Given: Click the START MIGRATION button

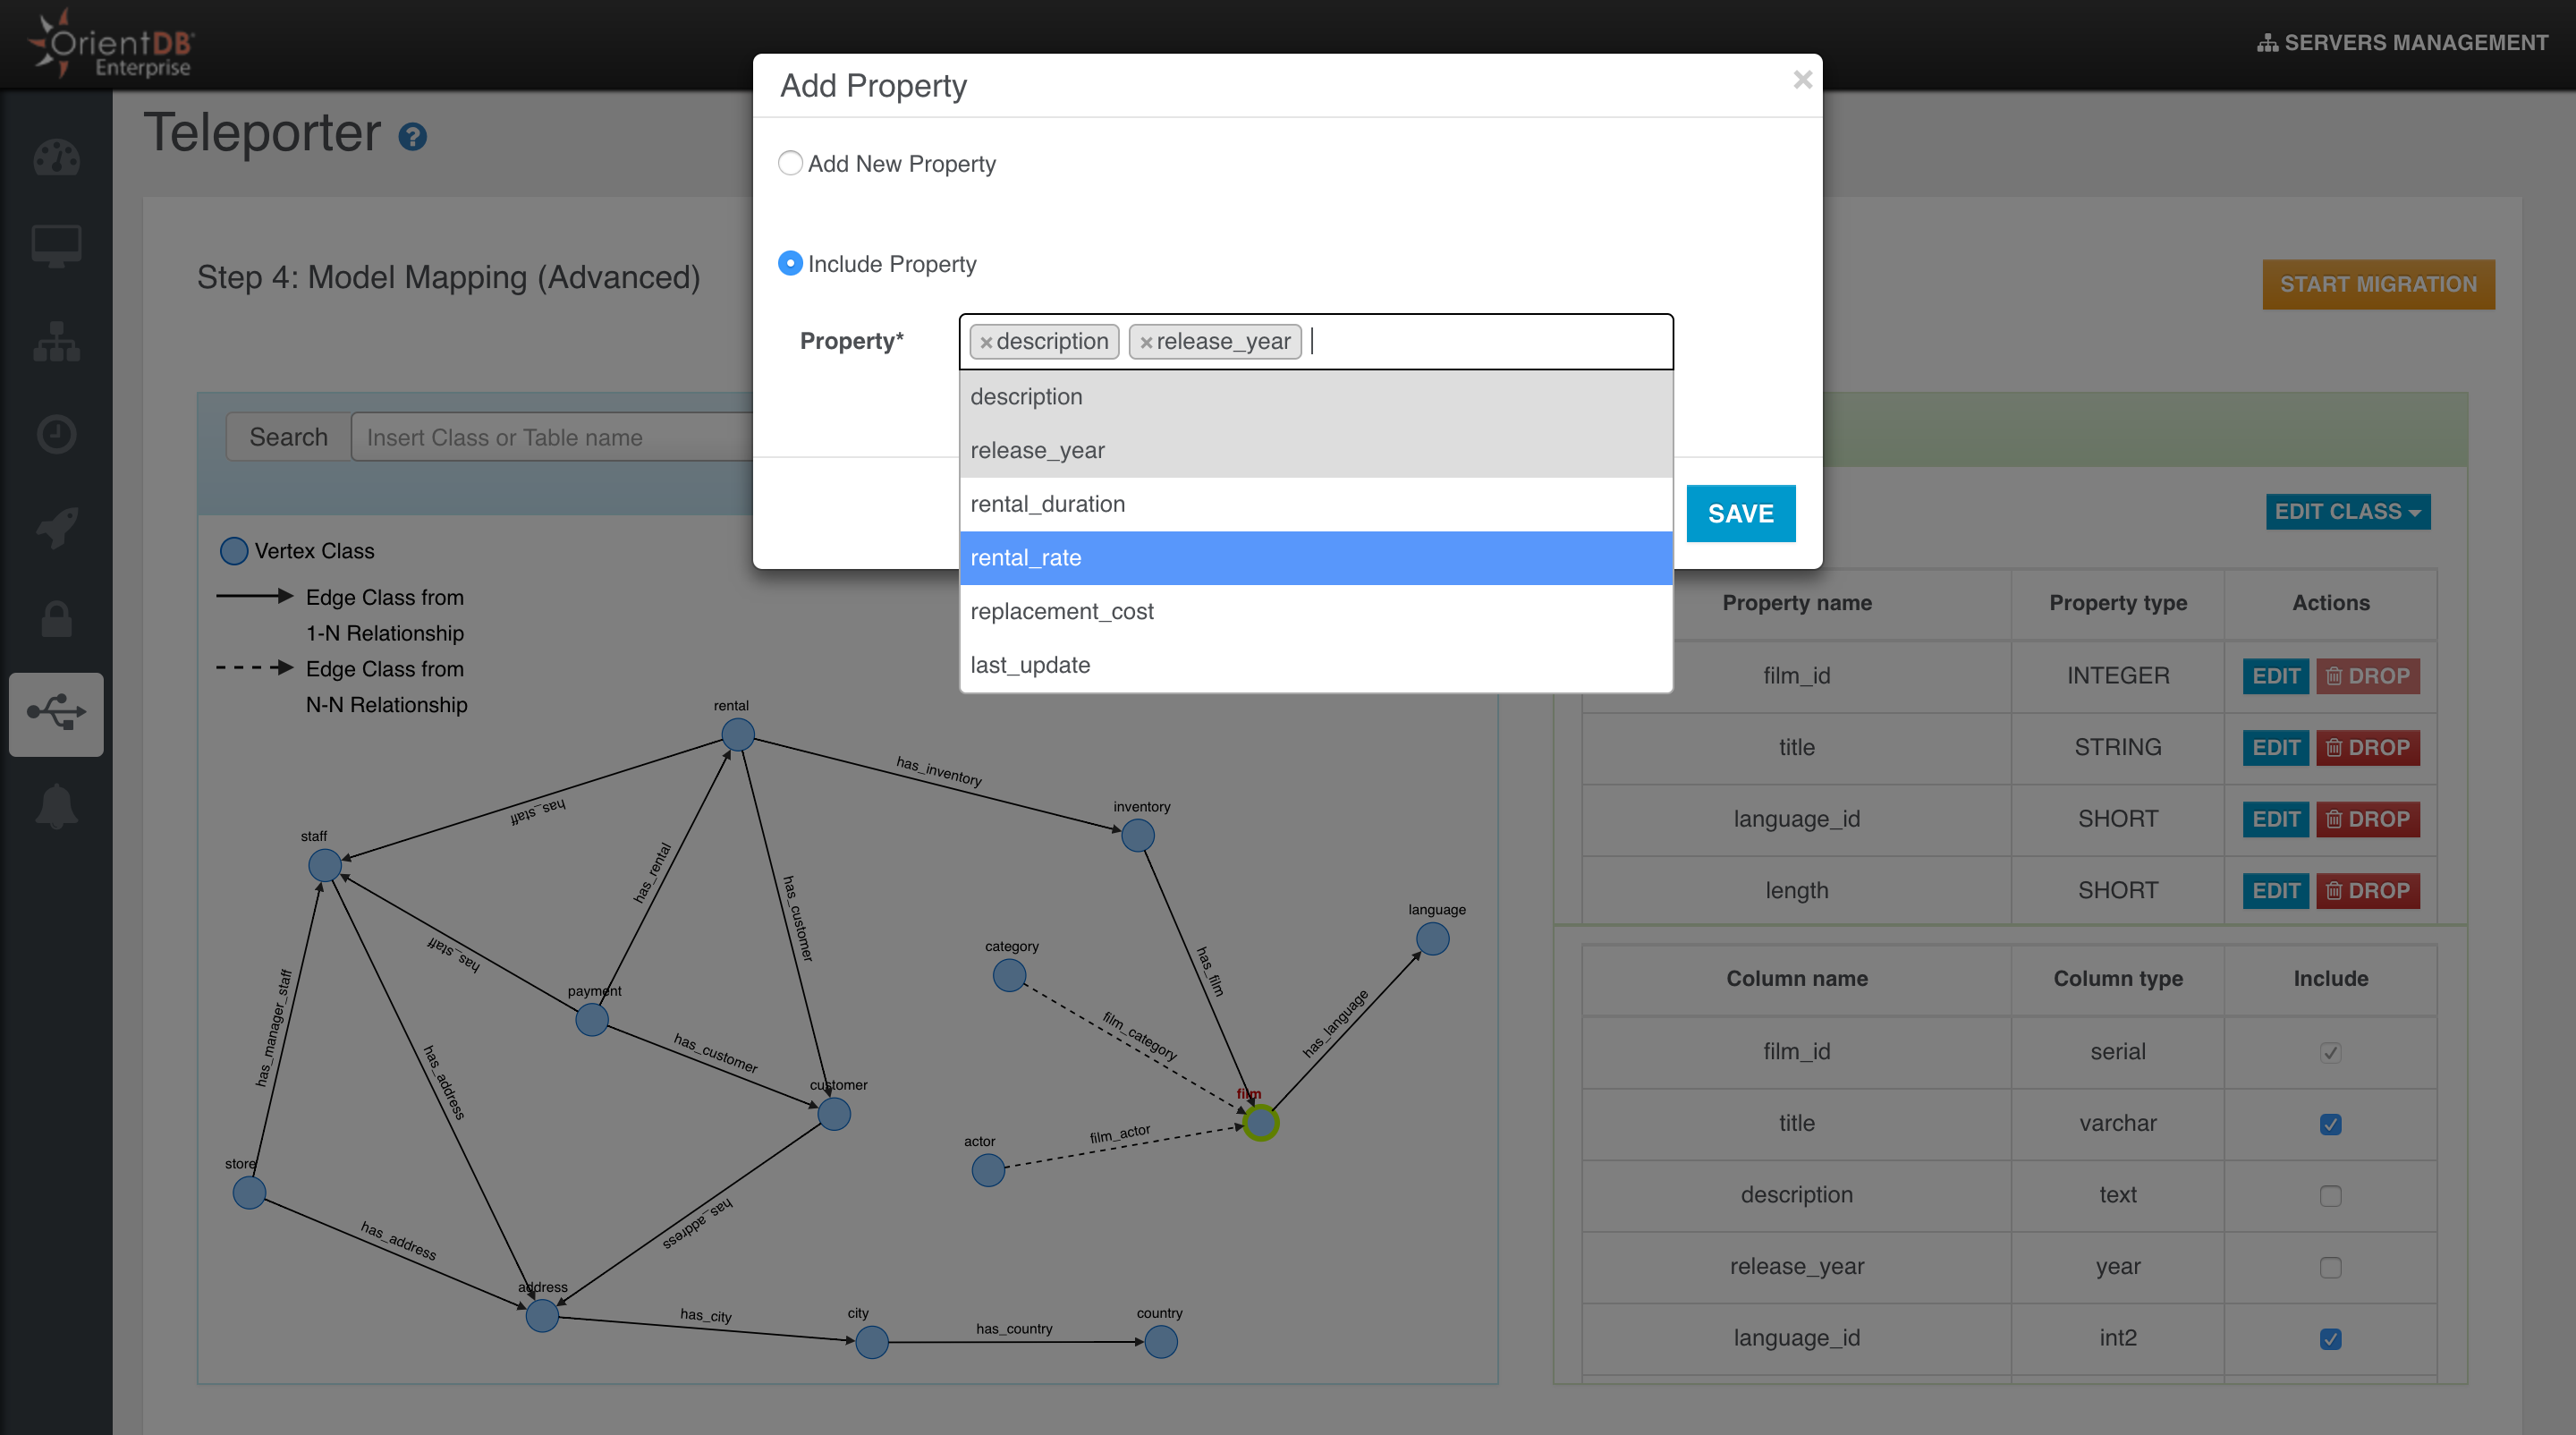Looking at the screenshot, I should coord(2378,285).
